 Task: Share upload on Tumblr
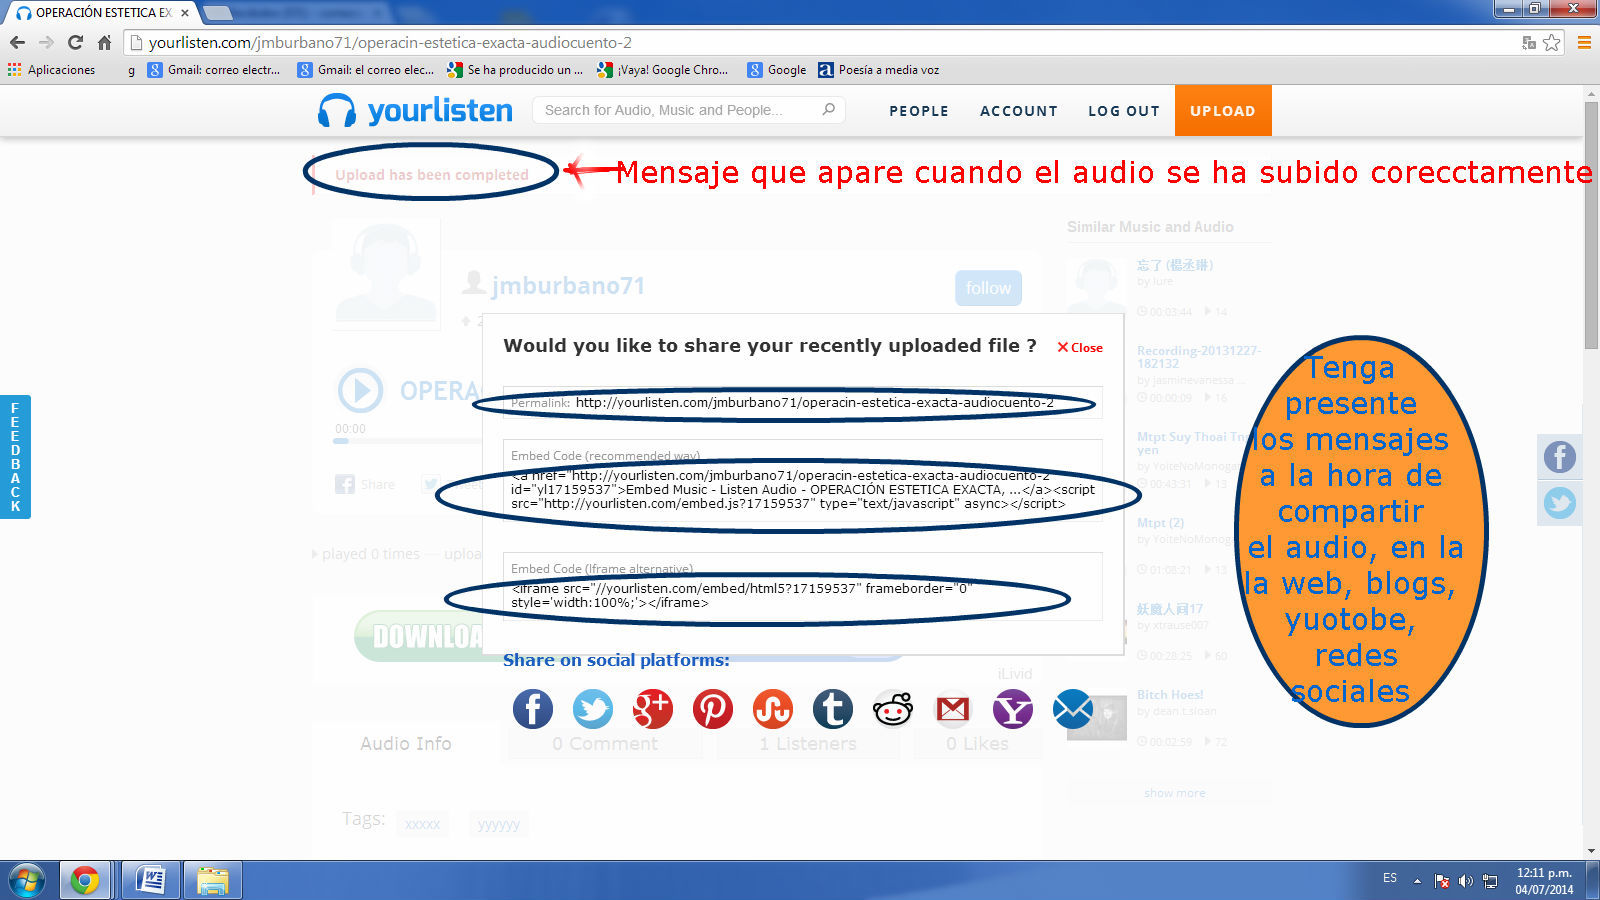[x=833, y=709]
